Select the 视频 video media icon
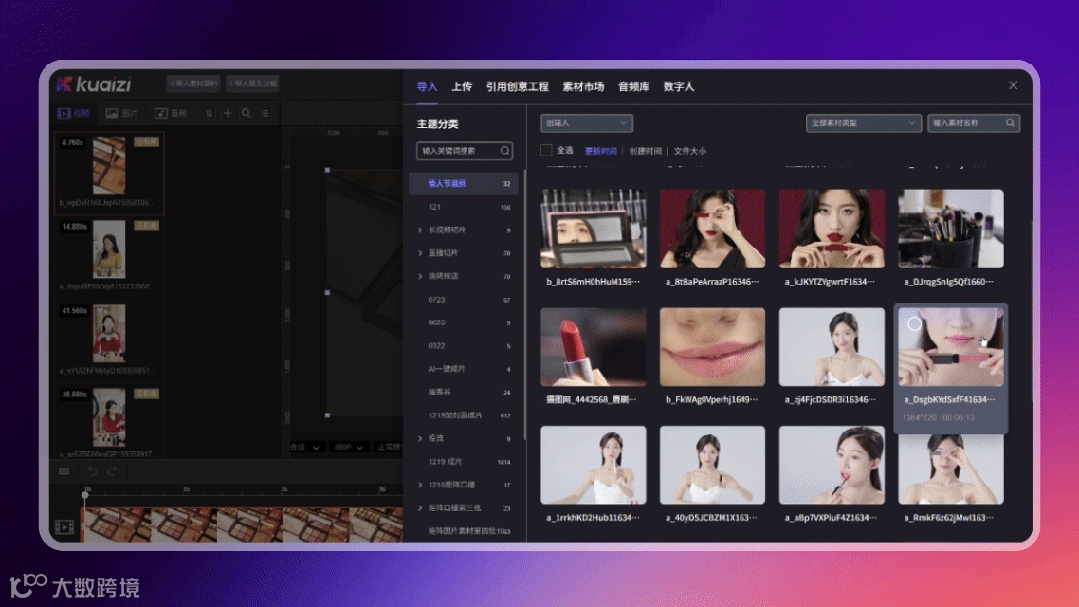 click(64, 114)
